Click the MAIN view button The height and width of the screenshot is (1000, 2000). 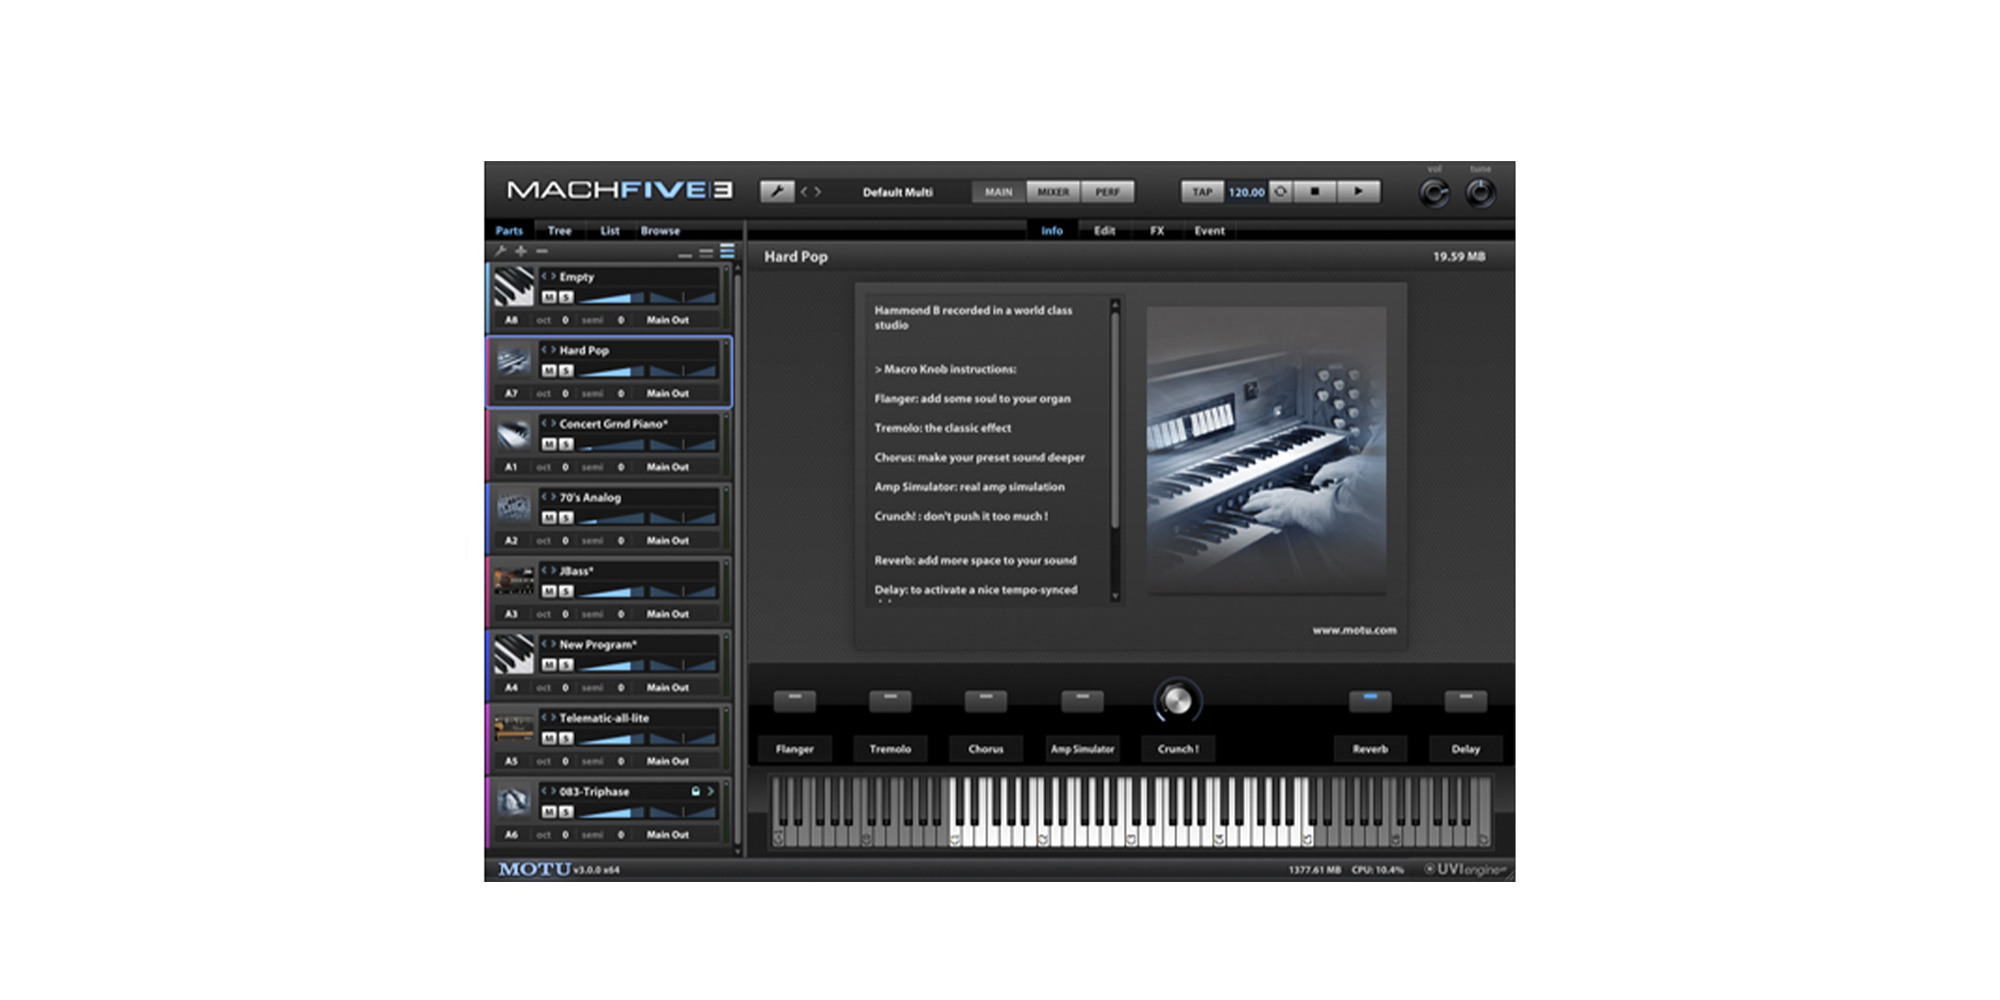998,192
